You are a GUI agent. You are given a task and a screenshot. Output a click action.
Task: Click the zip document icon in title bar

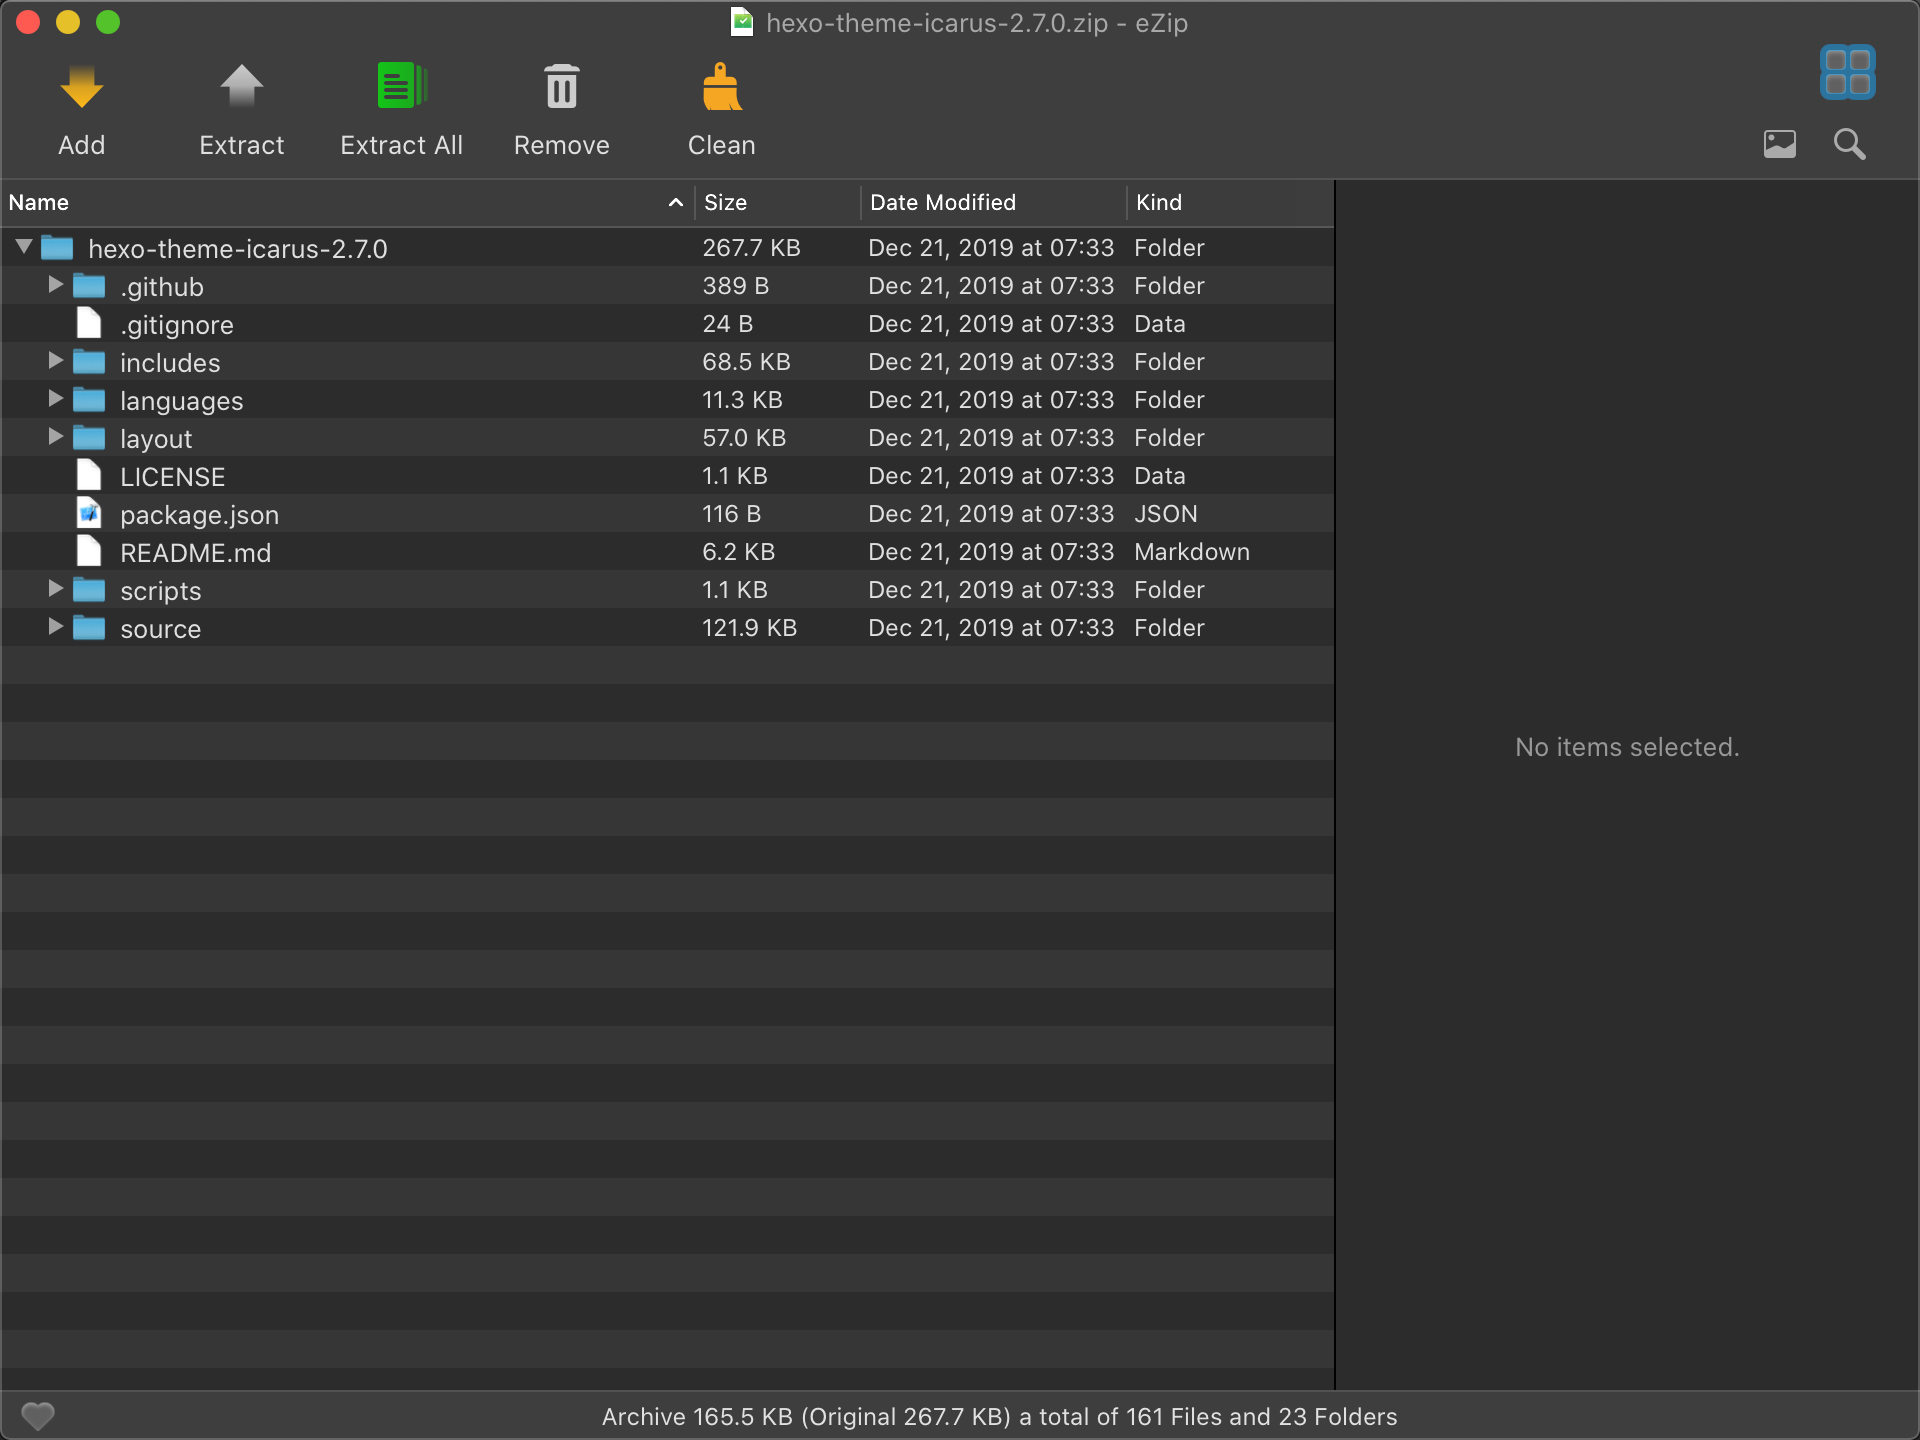click(742, 22)
